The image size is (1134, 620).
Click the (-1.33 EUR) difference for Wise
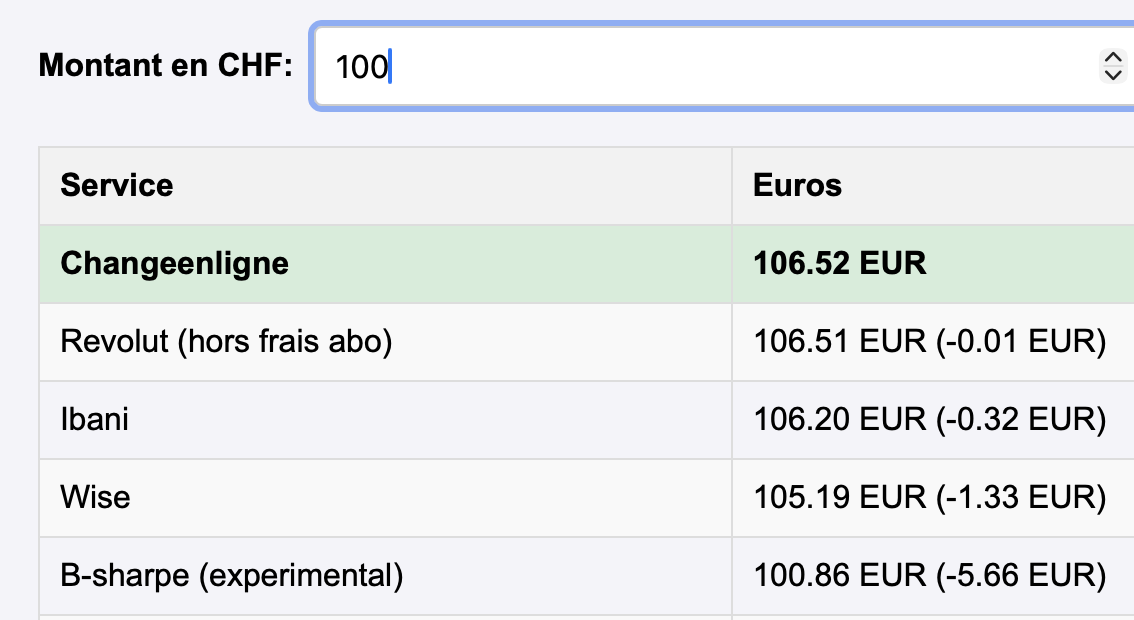click(x=1021, y=497)
